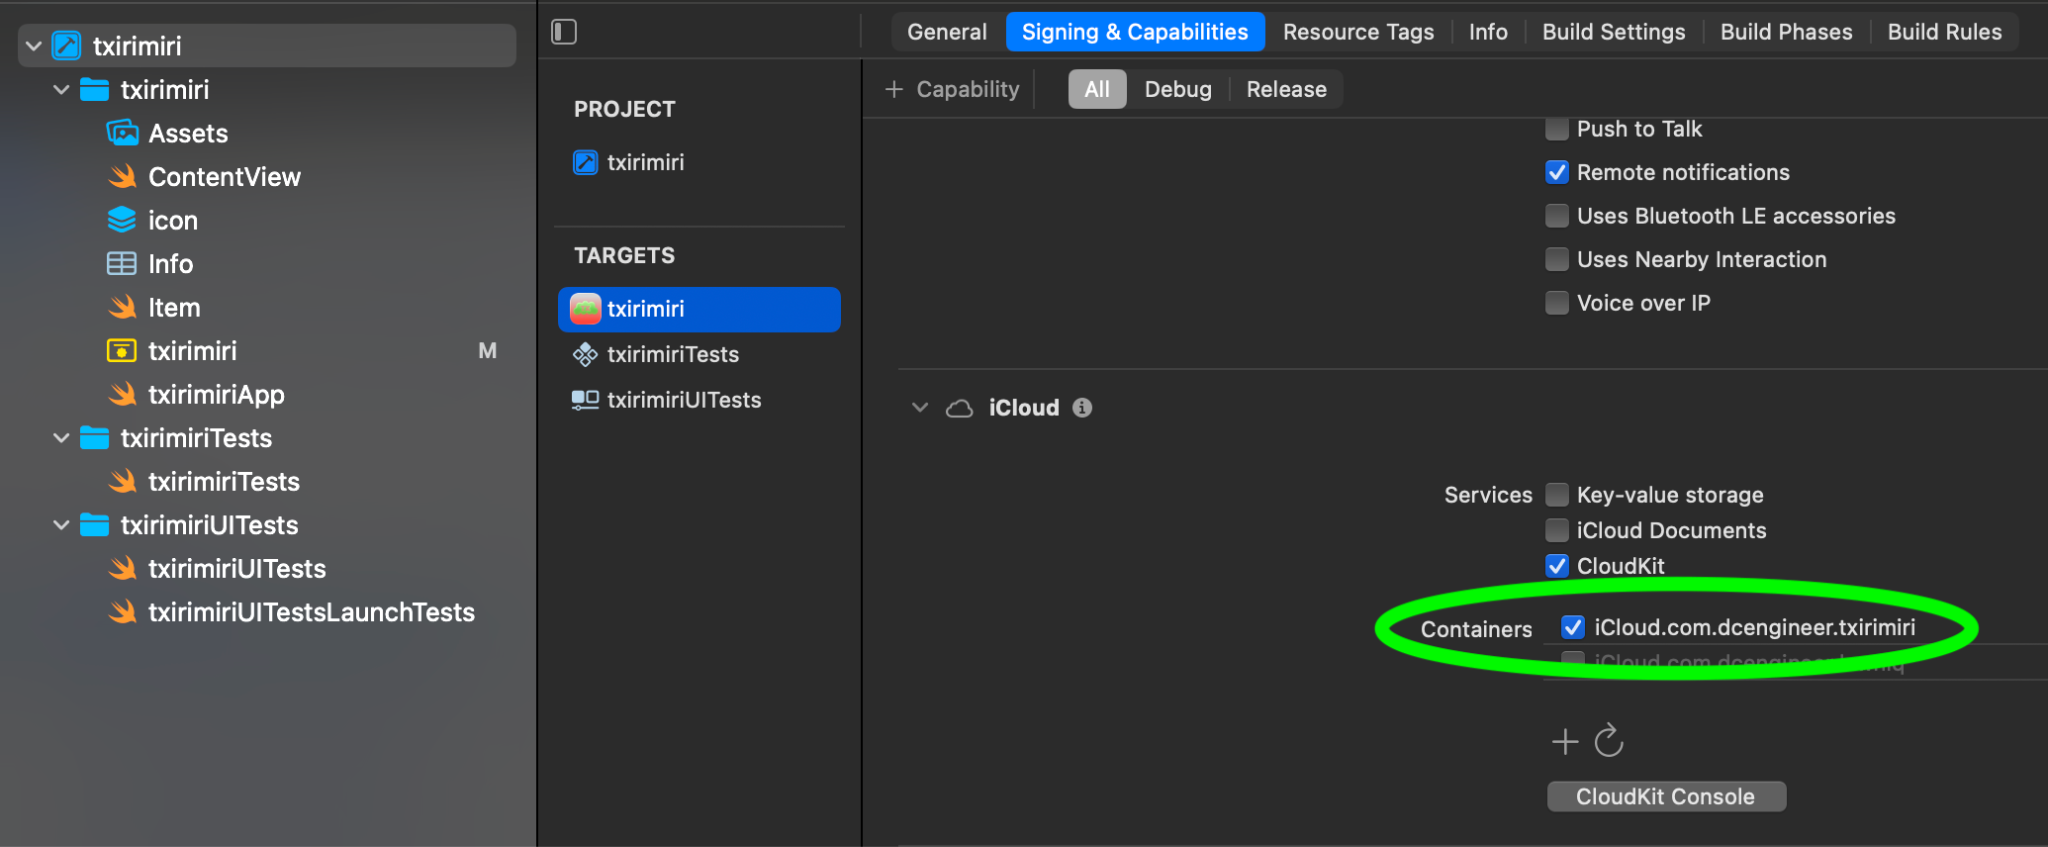Uncheck the CloudKit service
Viewport: 2048px width, 847px height.
point(1557,566)
